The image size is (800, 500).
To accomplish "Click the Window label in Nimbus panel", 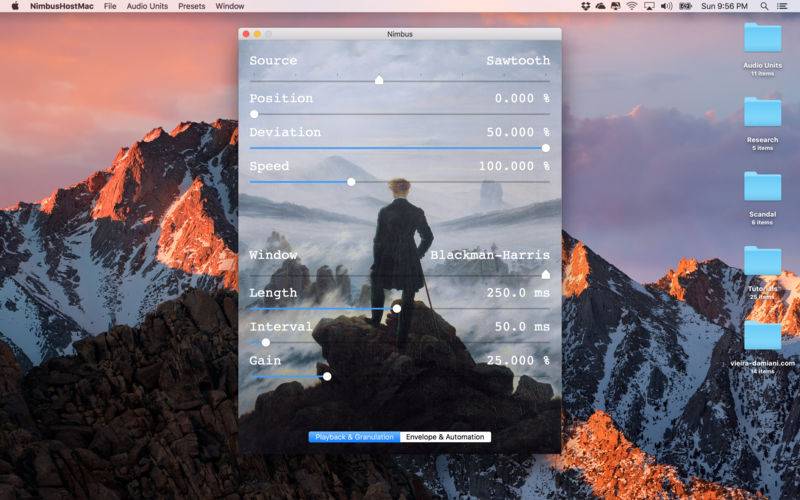I will click(x=273, y=255).
